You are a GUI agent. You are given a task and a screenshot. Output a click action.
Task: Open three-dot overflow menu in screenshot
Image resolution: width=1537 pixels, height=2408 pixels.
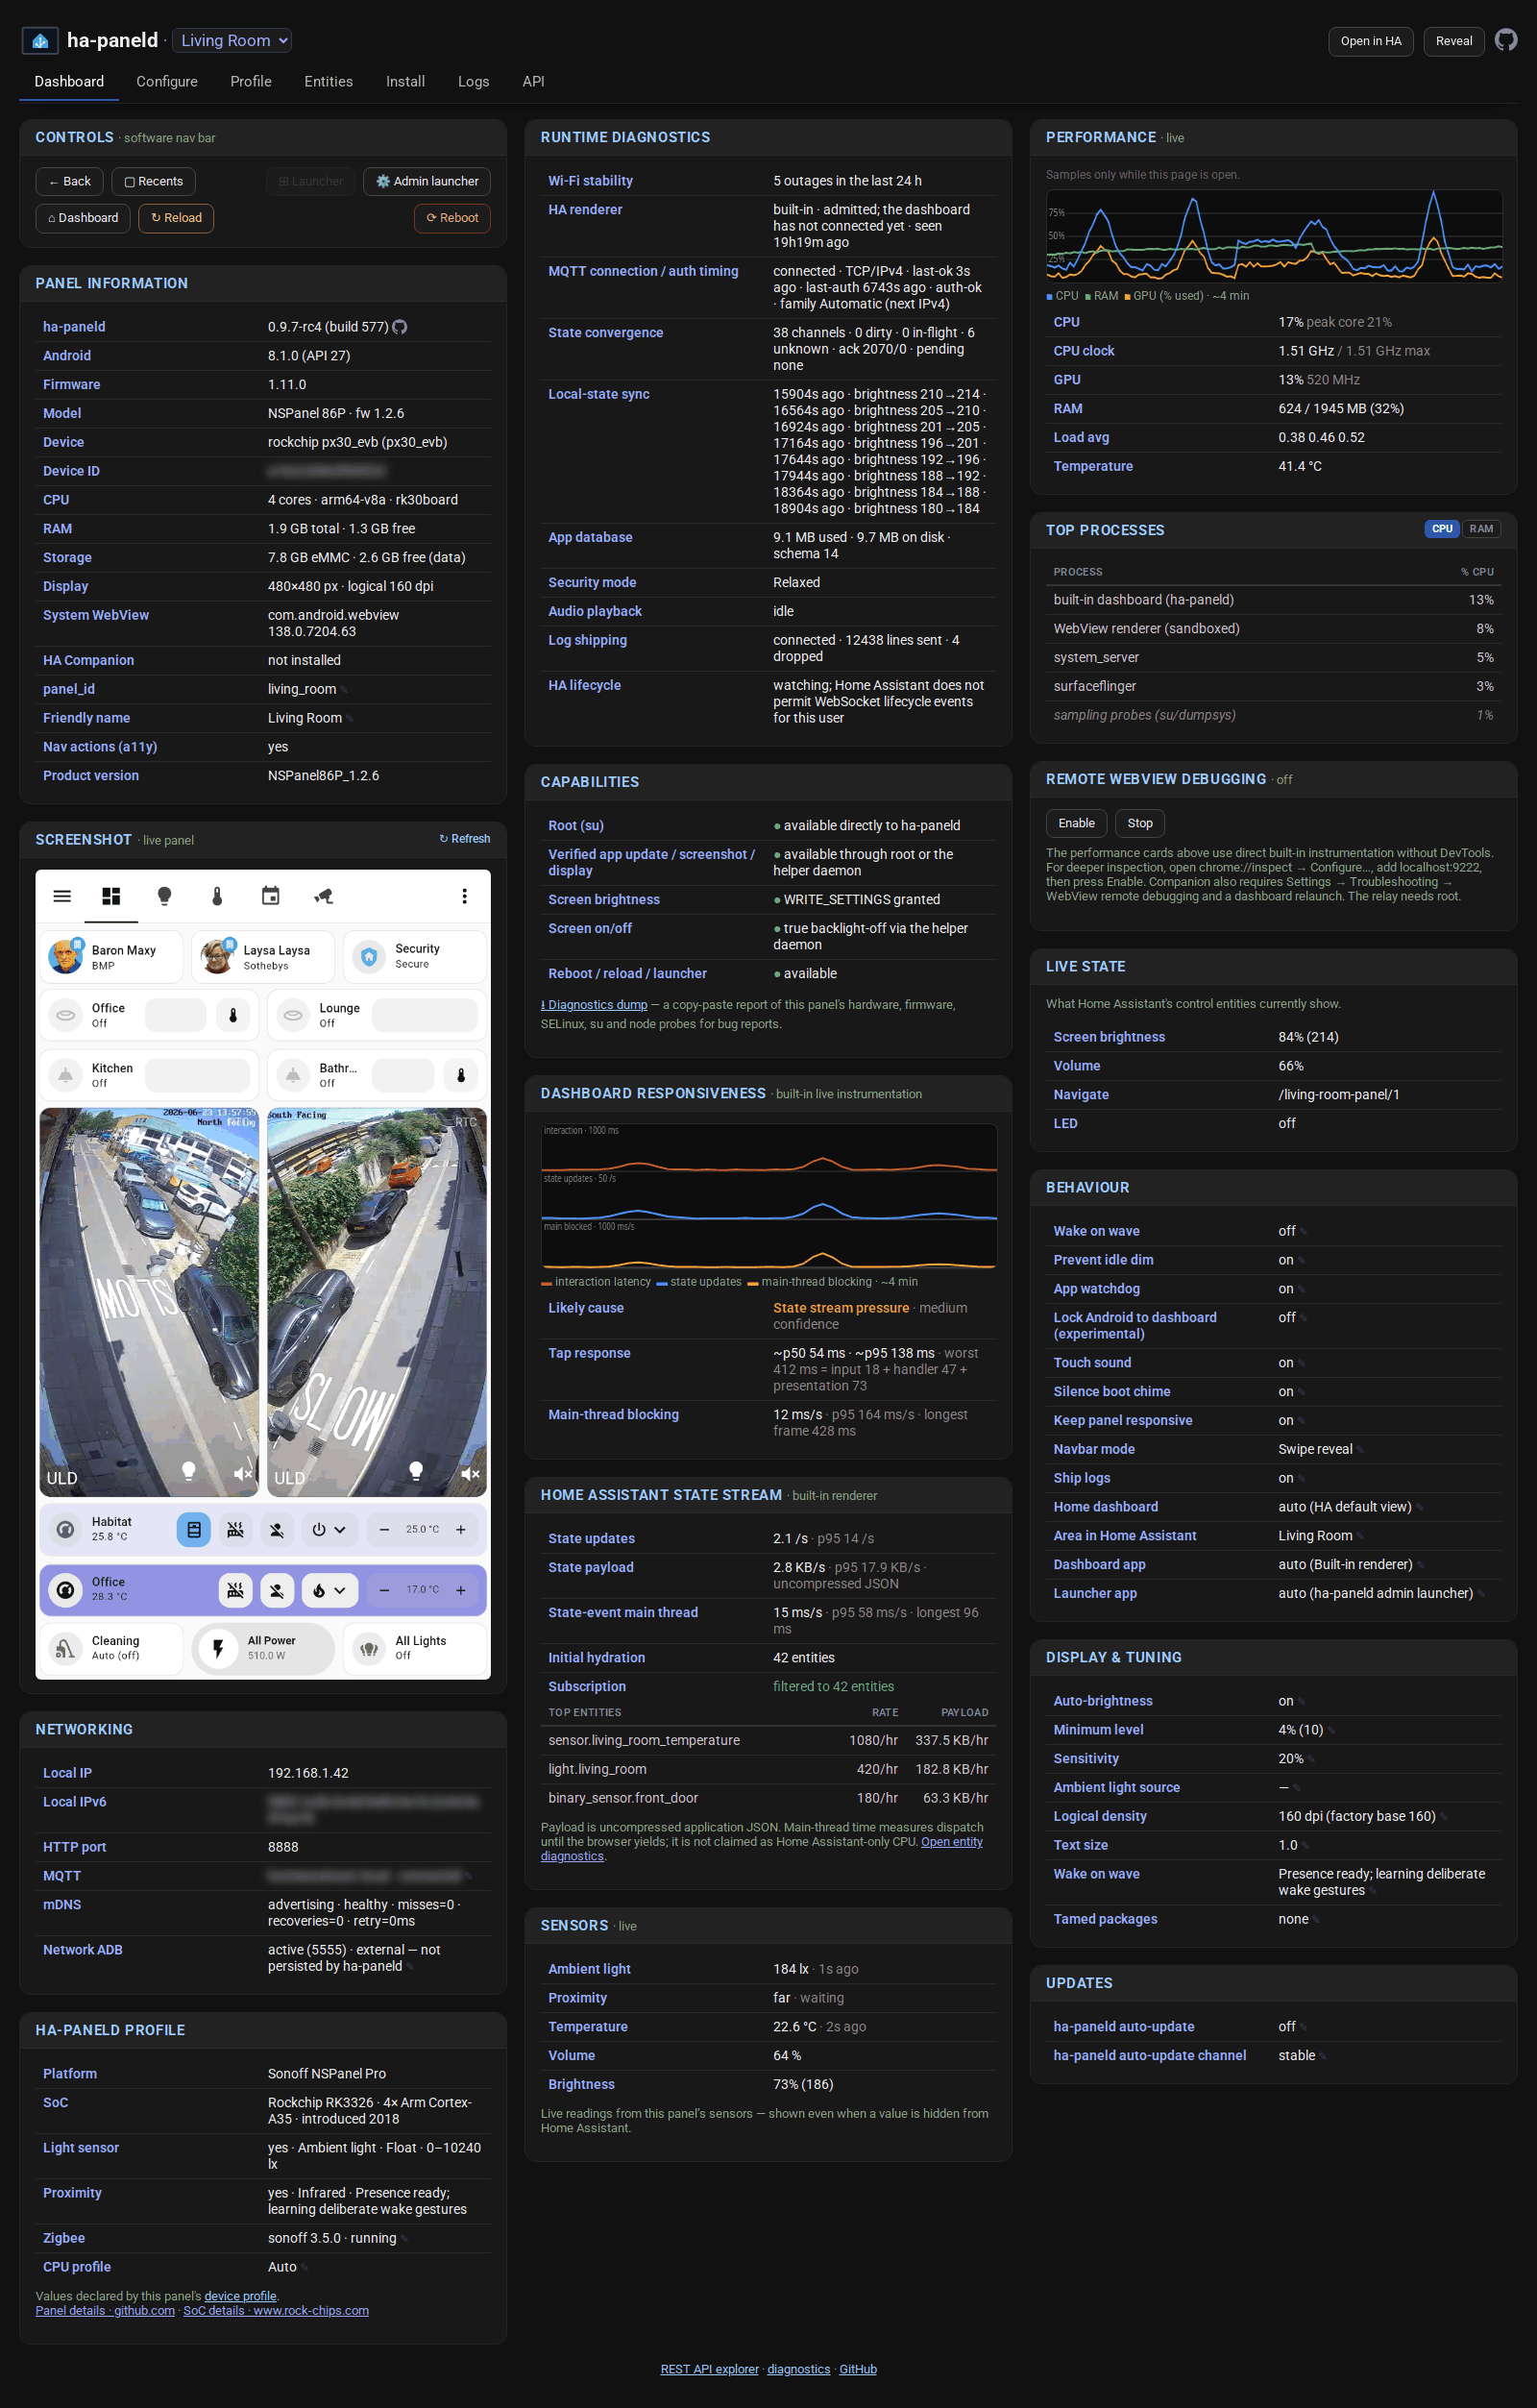click(x=464, y=896)
